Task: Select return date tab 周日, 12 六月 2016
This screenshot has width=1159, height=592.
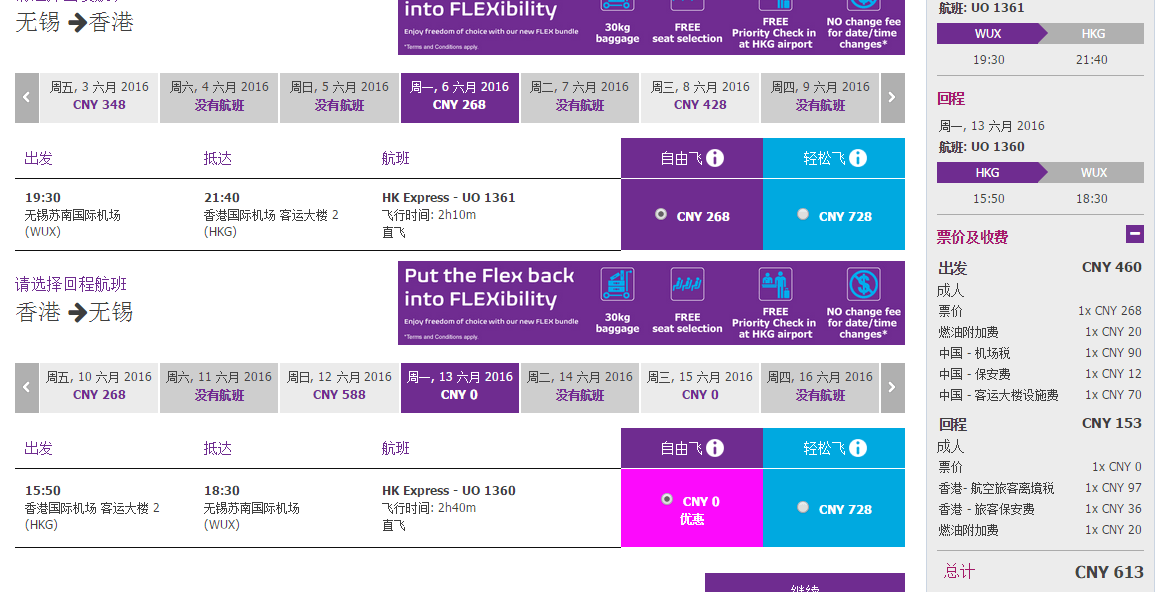Action: coord(339,387)
